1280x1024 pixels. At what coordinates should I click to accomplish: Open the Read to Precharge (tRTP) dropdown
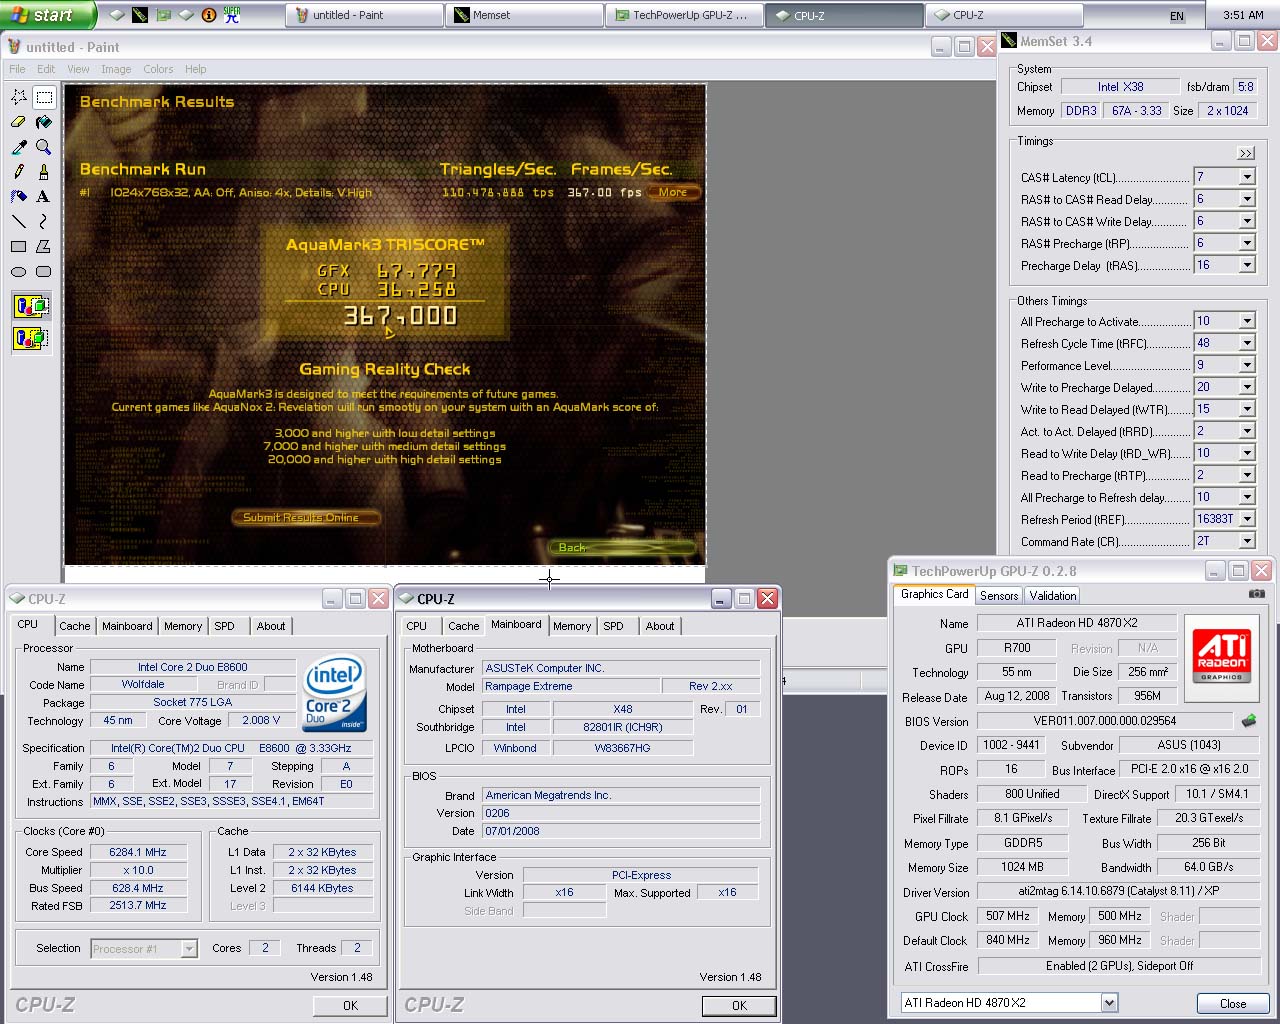tap(1247, 475)
